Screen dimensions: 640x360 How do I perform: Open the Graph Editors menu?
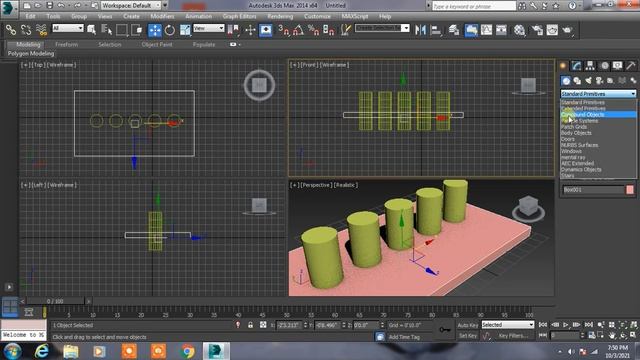(x=239, y=16)
